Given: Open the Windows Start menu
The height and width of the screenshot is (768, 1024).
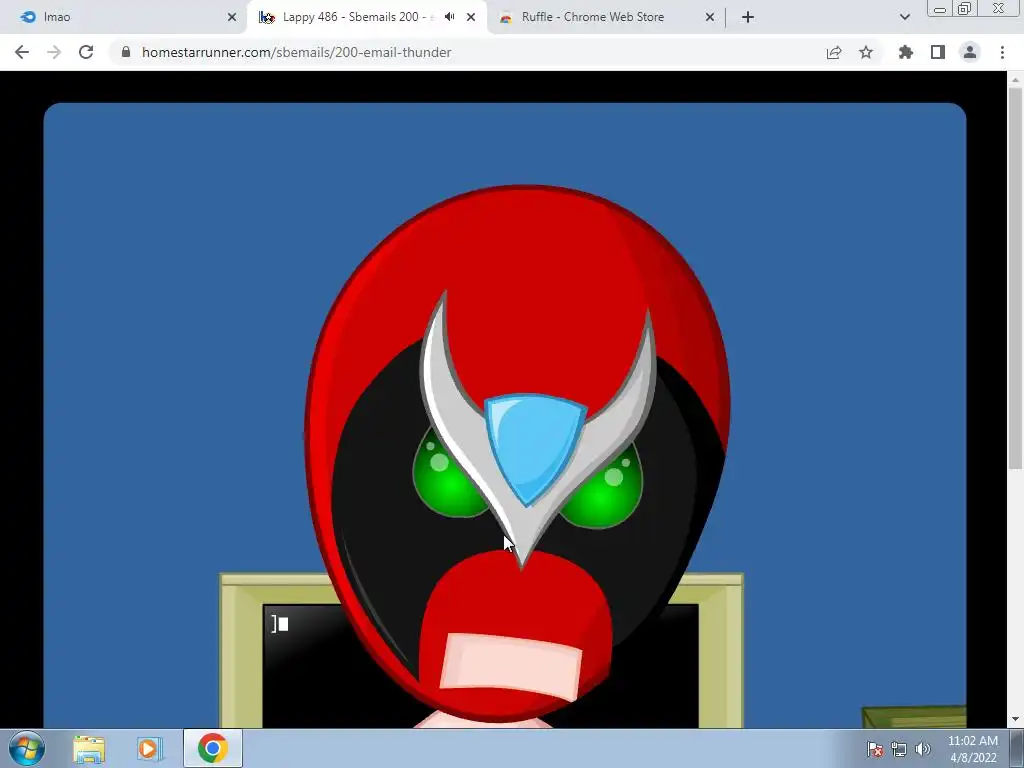Looking at the screenshot, I should pyautogui.click(x=27, y=748).
